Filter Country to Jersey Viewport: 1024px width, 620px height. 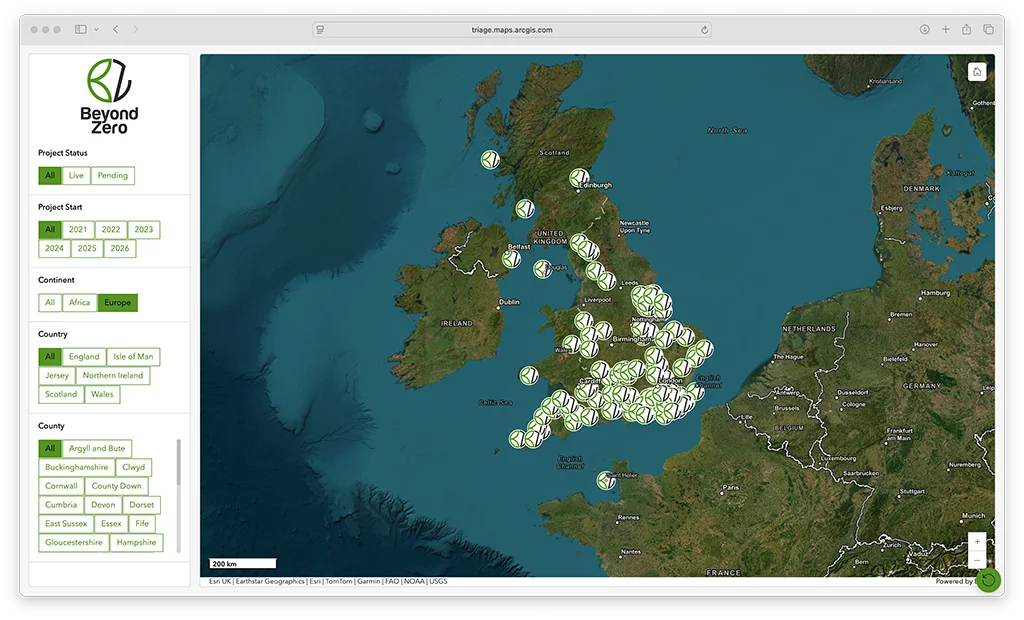click(x=57, y=376)
